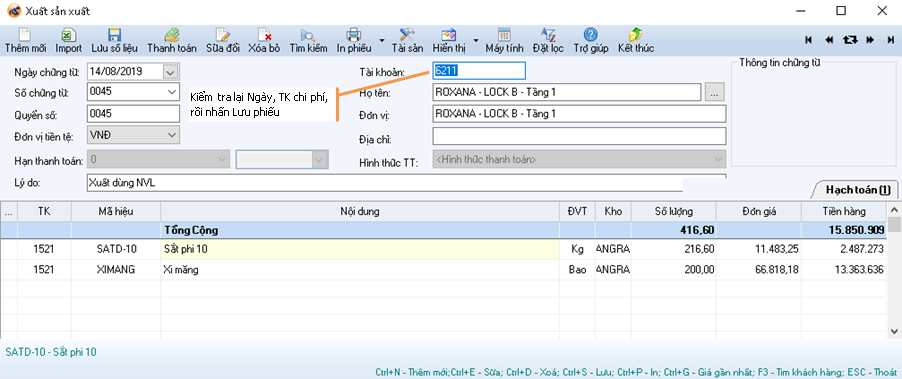Click the Kg unit cell
Viewport: 902px width, 379px height.
578,250
